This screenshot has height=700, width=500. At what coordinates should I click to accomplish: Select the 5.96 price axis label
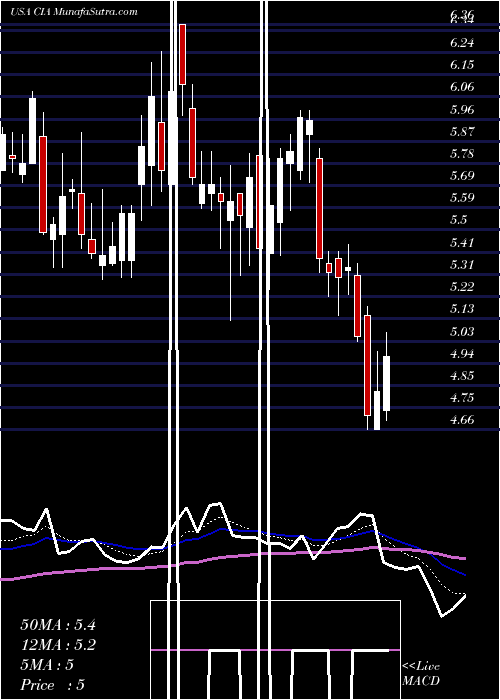point(462,109)
